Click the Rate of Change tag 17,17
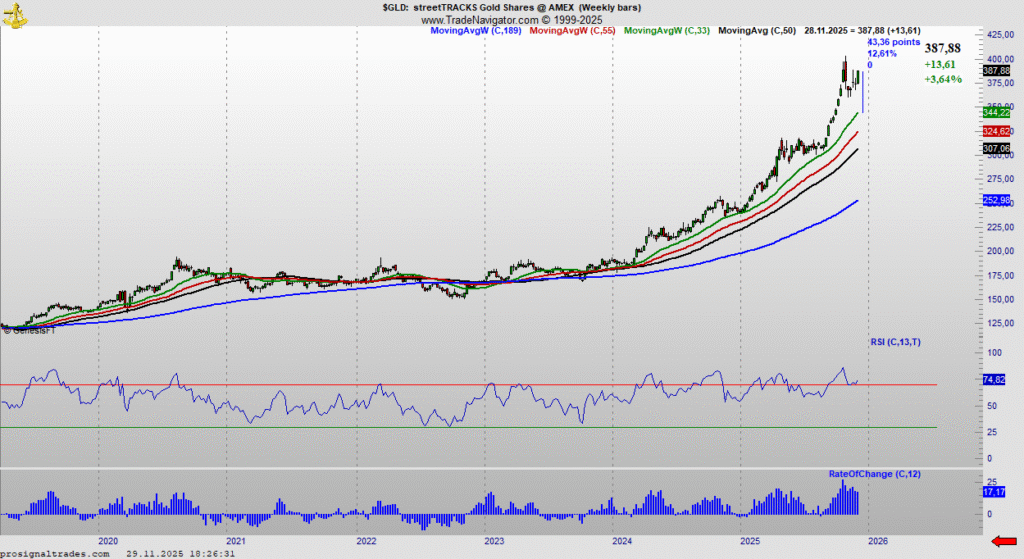This screenshot has width=1024, height=559. (x=994, y=492)
